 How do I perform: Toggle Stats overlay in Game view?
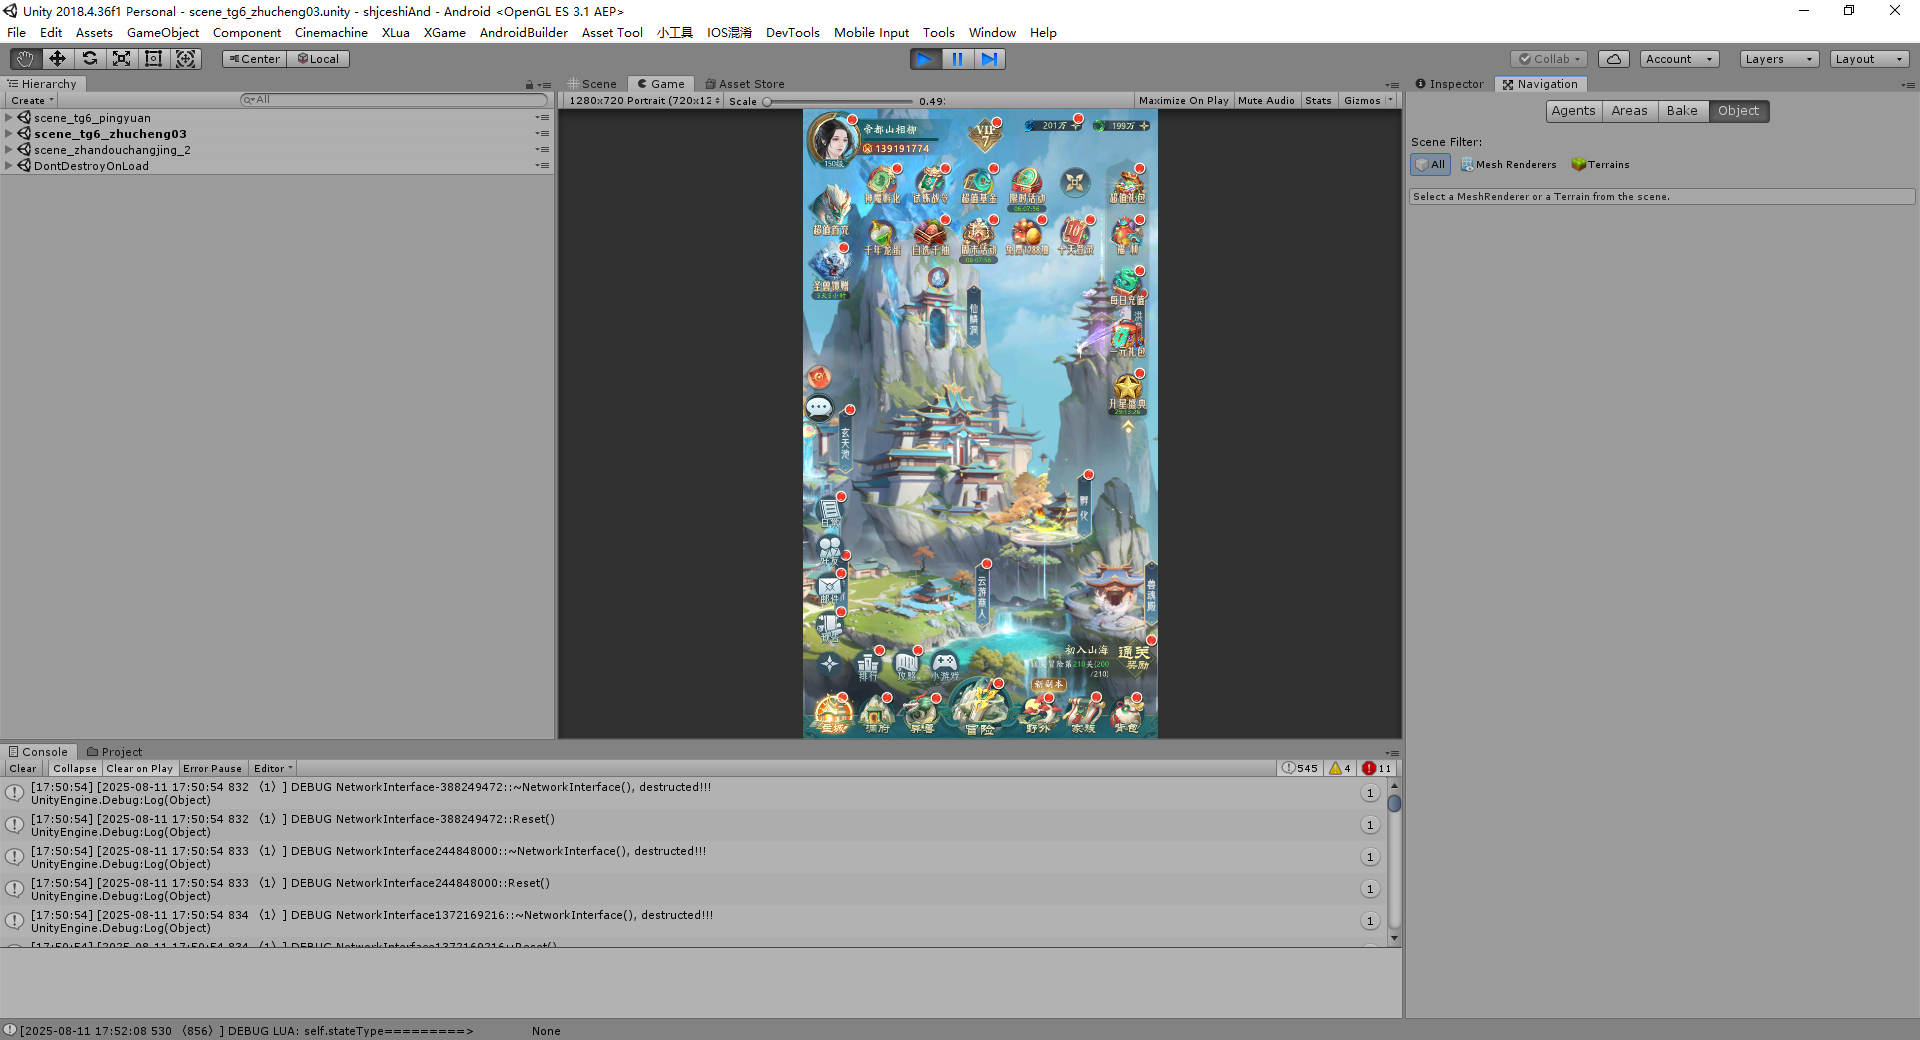tap(1318, 100)
